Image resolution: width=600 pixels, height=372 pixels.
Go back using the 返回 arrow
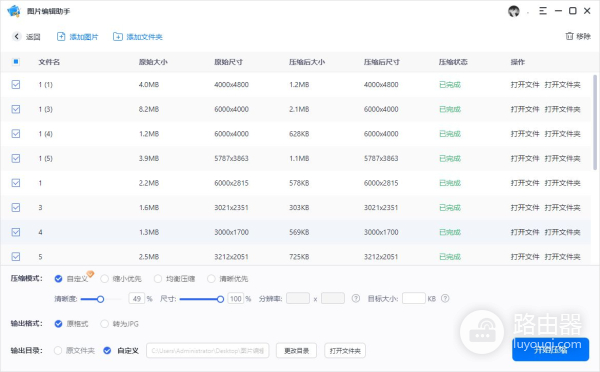[x=16, y=36]
